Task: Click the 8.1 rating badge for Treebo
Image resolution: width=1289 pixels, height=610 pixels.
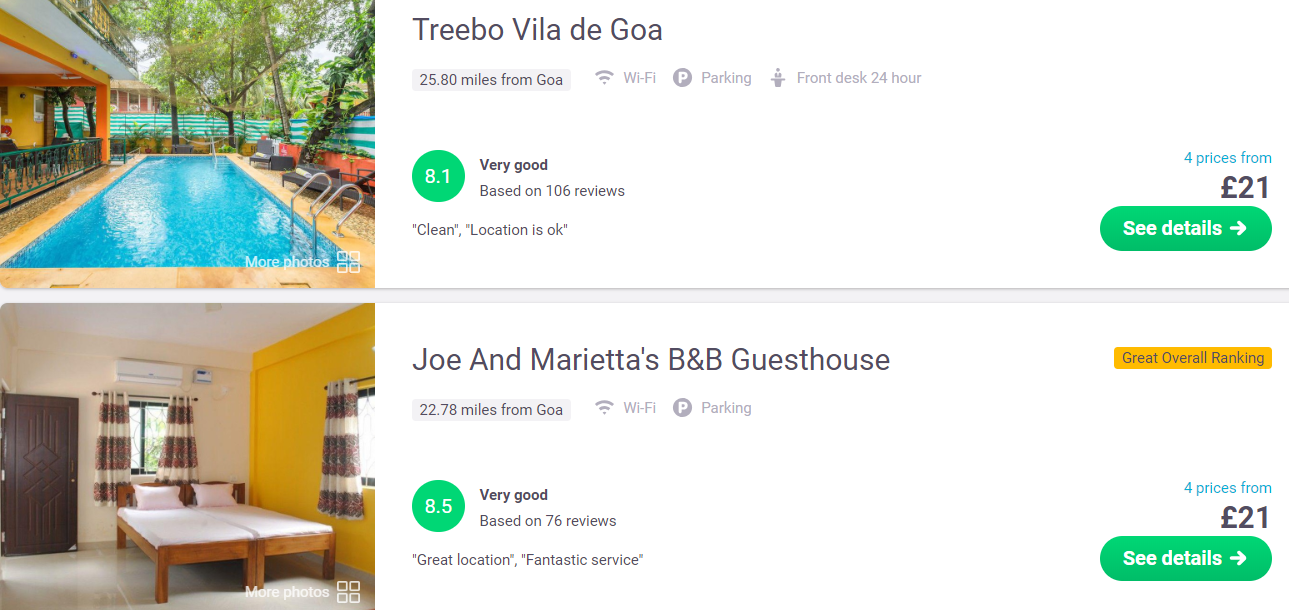Action: [x=438, y=177]
